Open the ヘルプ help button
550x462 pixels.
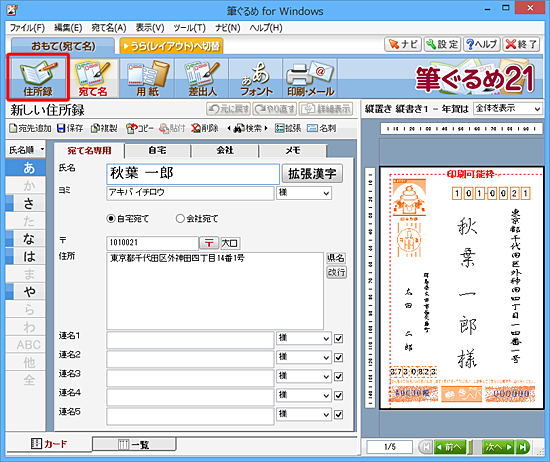coord(482,45)
